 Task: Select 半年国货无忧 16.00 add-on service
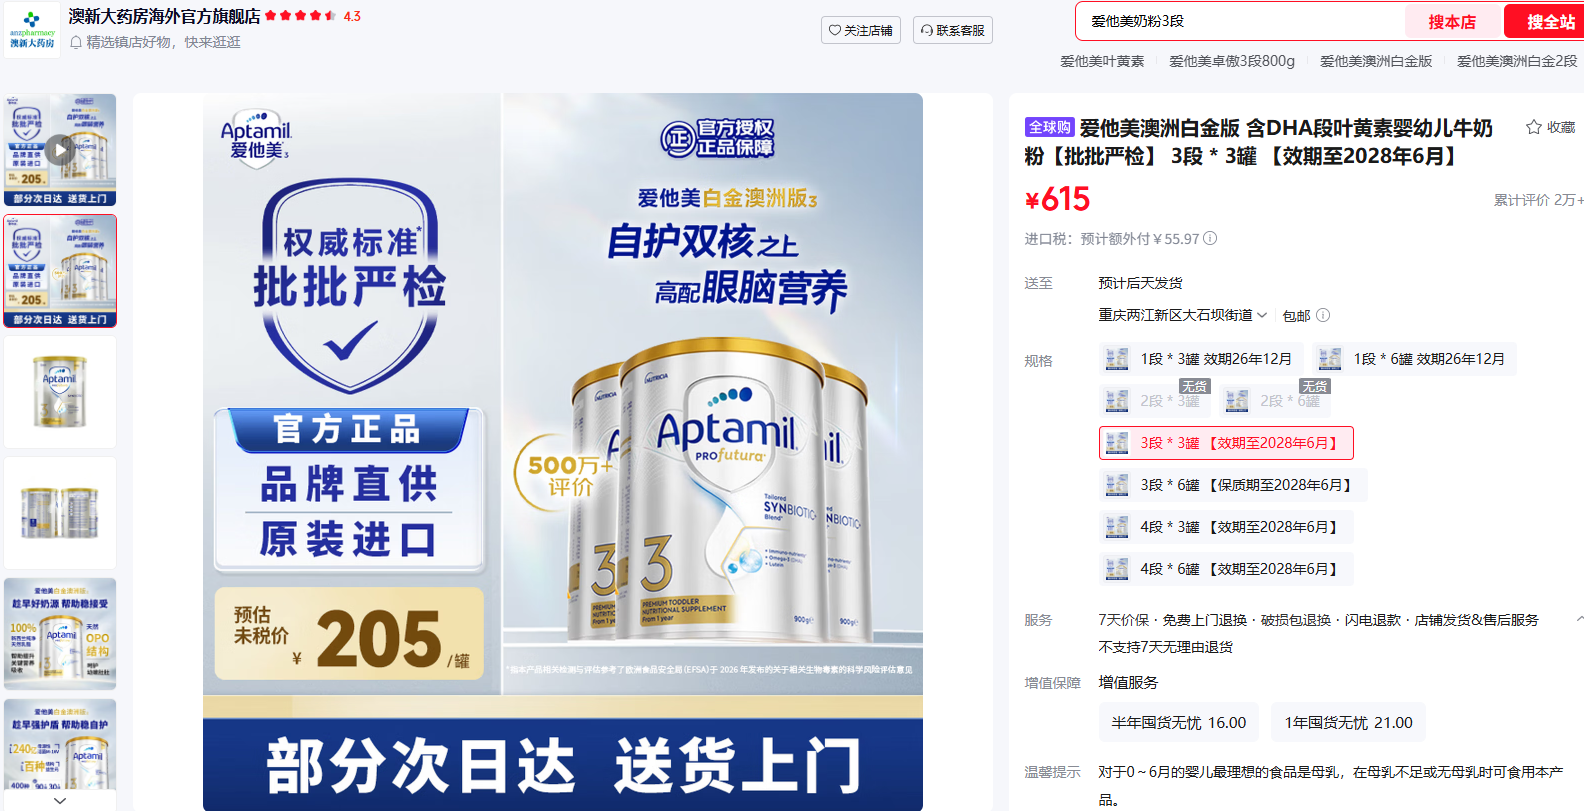point(1179,722)
